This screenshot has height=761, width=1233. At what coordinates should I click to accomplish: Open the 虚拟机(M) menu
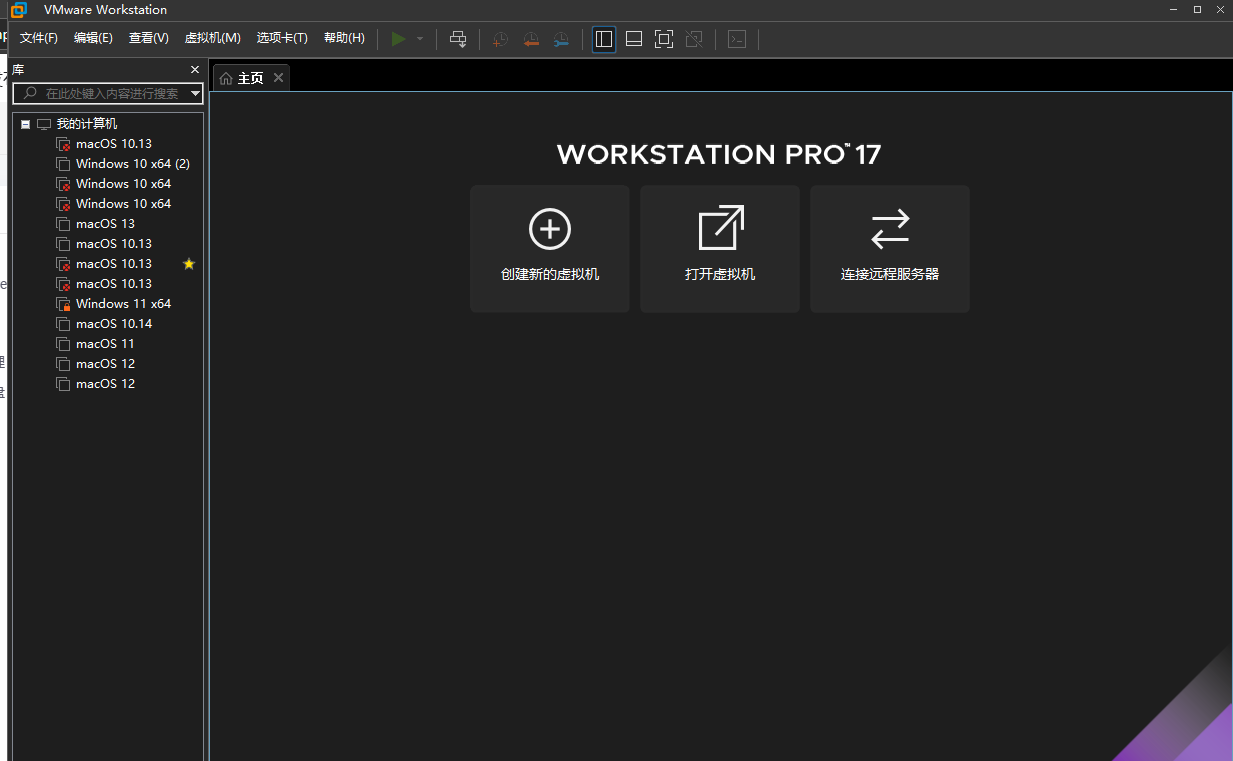coord(212,38)
